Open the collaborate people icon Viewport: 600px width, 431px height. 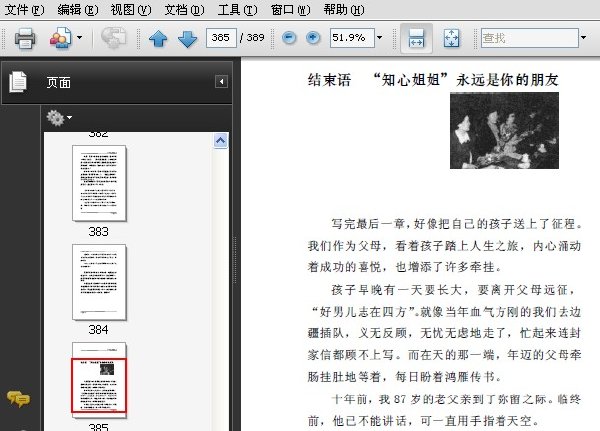[x=60, y=38]
